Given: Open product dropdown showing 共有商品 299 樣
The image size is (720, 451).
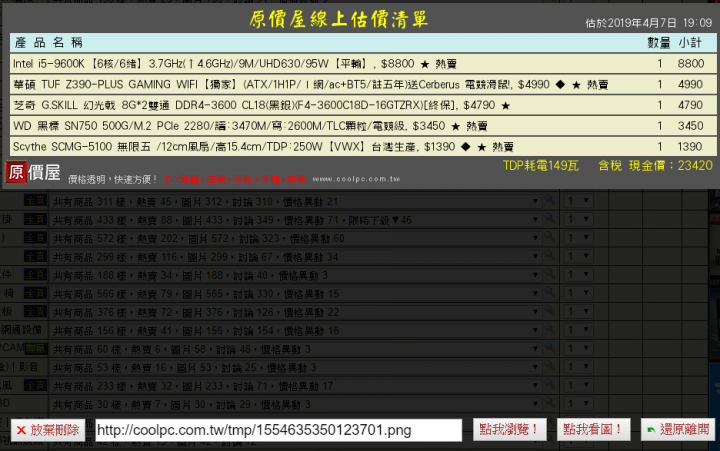Looking at the screenshot, I should click(x=295, y=257).
